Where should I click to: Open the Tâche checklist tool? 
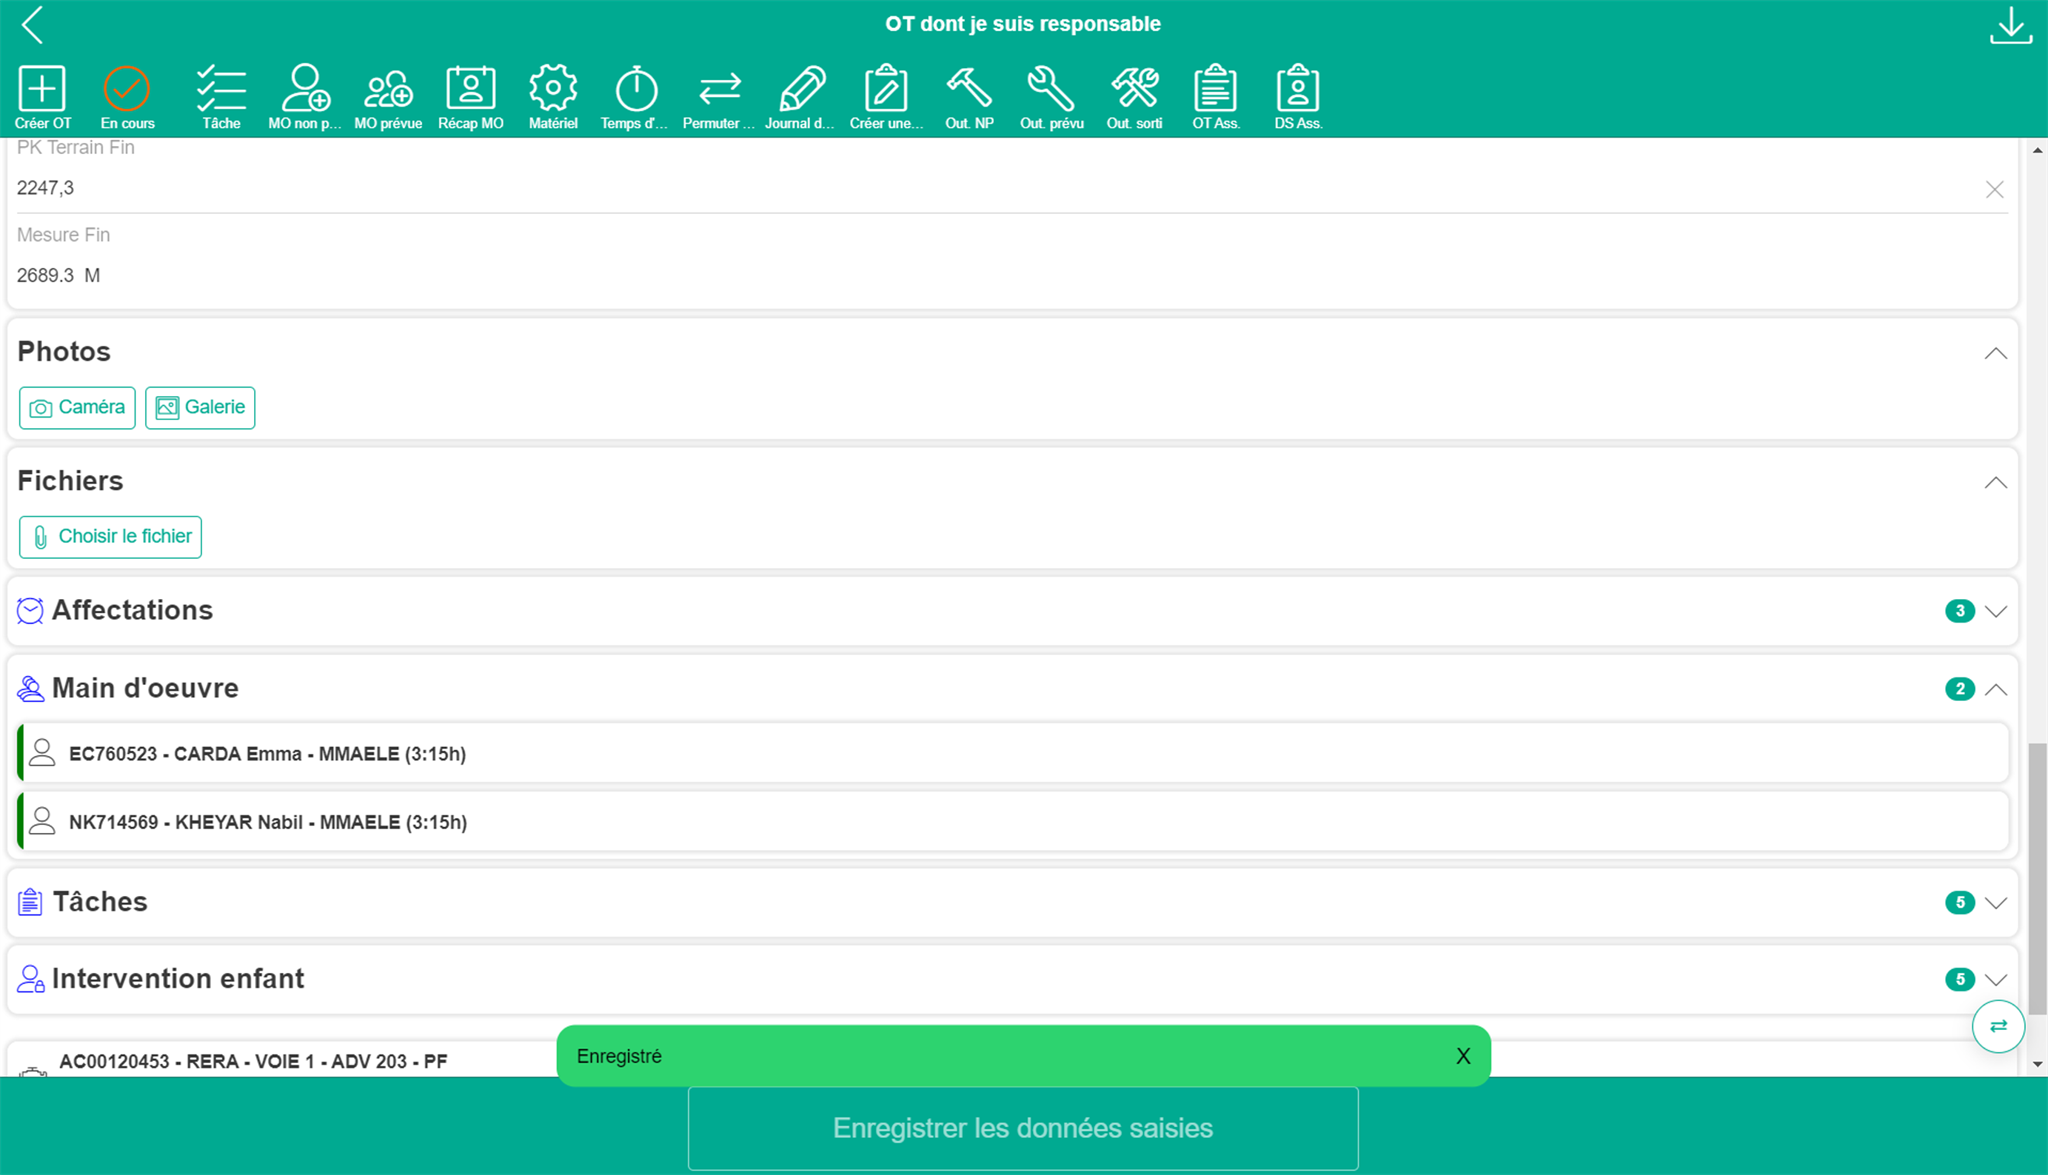click(x=221, y=90)
